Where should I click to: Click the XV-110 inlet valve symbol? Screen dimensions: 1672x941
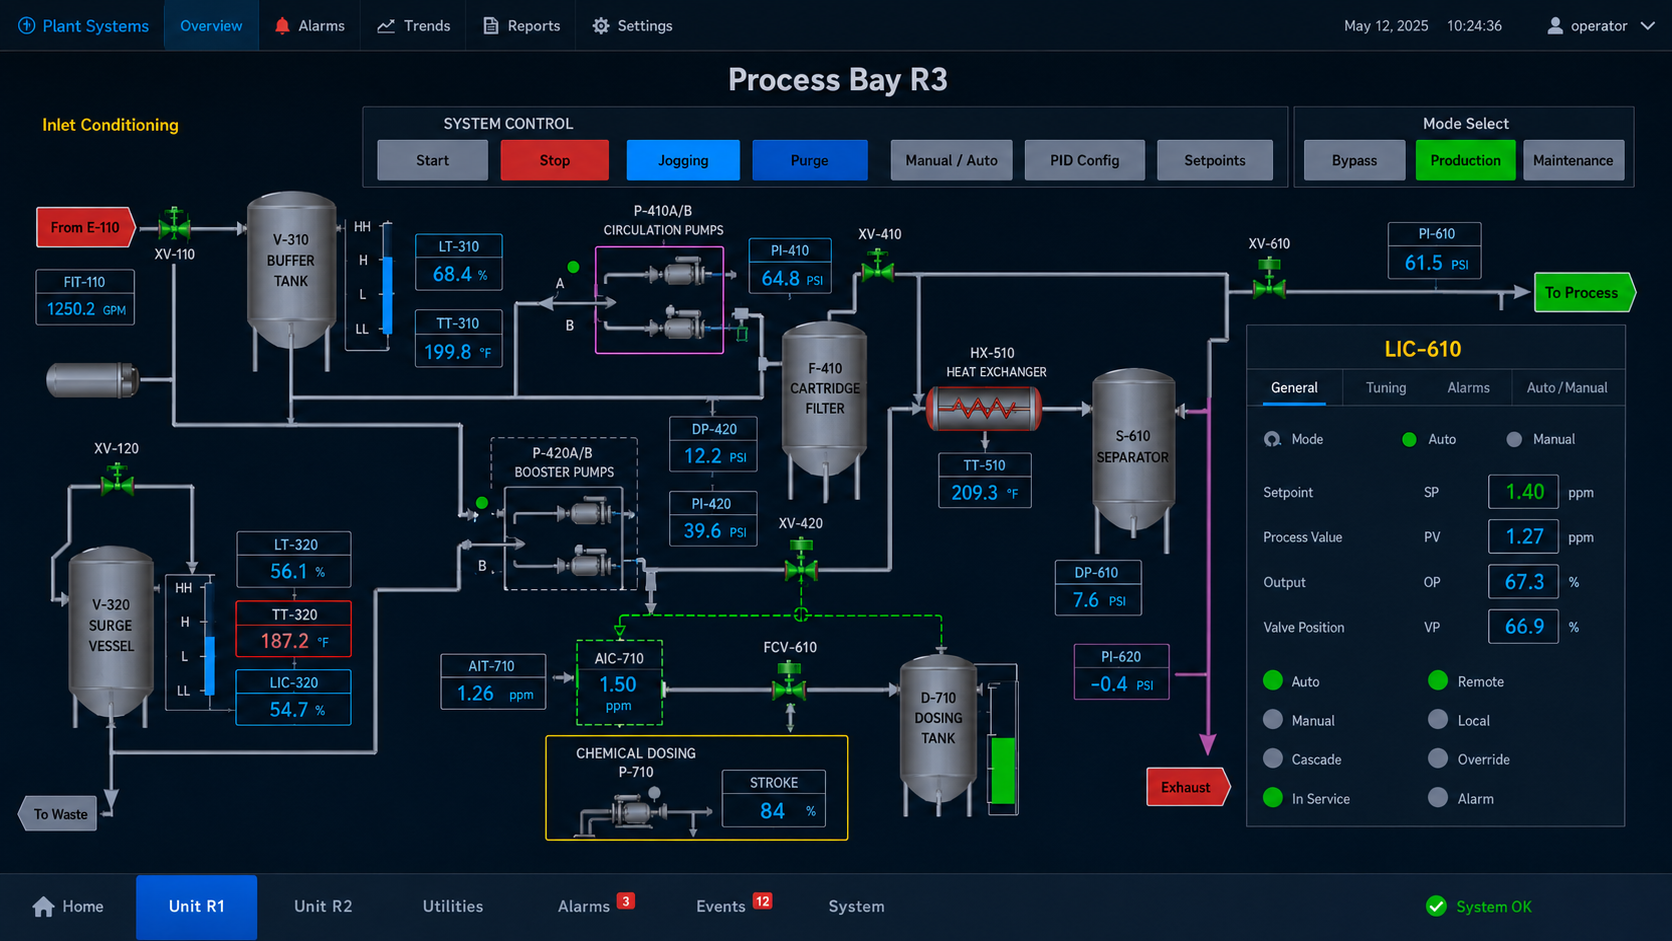(175, 226)
